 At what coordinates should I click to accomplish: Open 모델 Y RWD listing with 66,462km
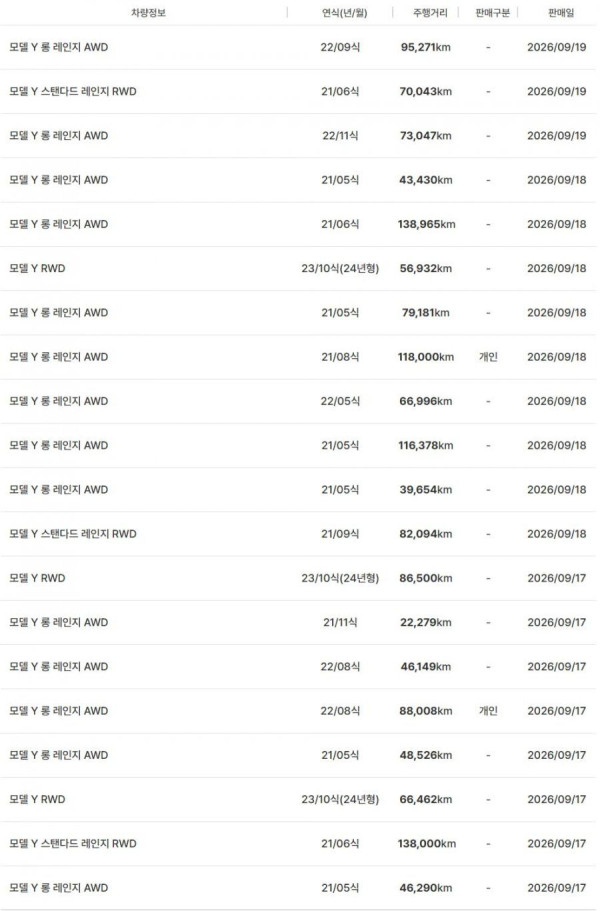298,799
